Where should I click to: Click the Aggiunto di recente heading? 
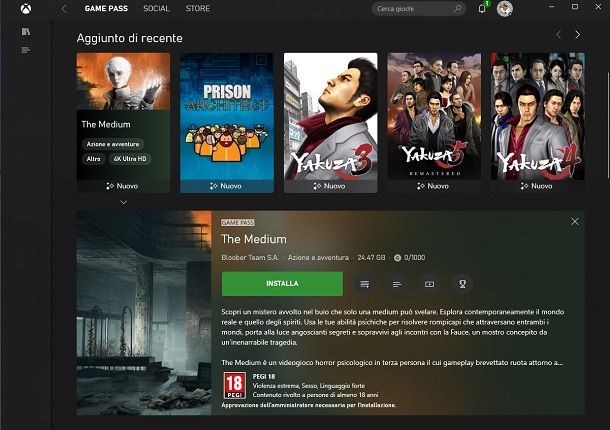pos(130,38)
